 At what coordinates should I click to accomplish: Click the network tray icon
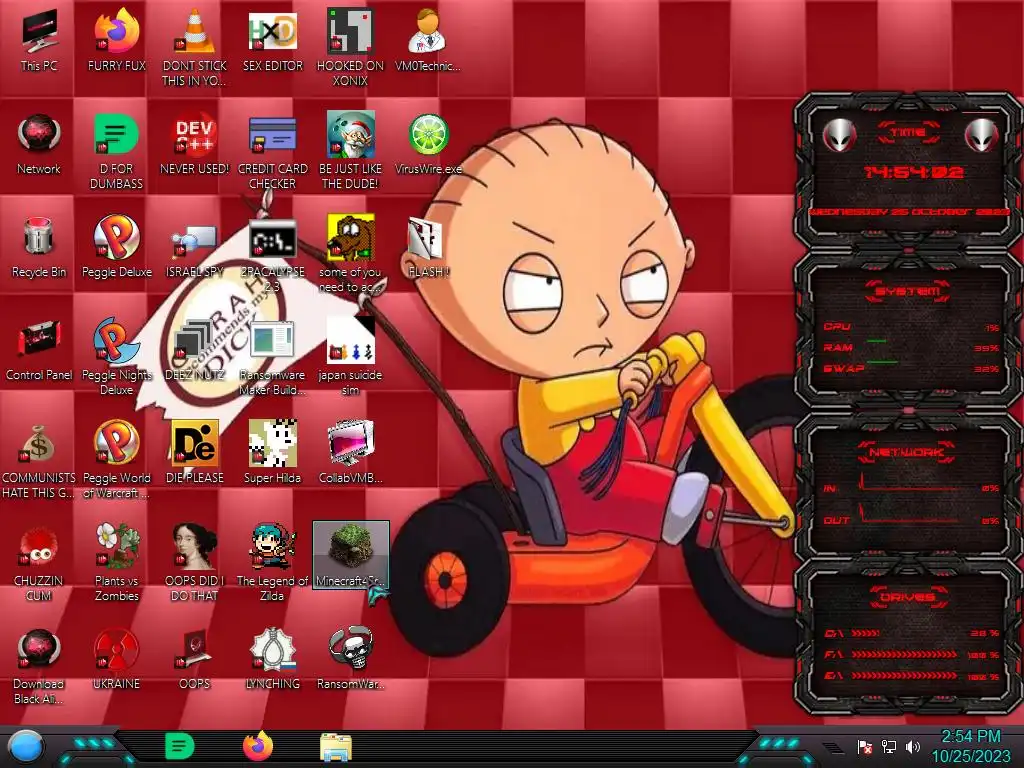point(889,747)
